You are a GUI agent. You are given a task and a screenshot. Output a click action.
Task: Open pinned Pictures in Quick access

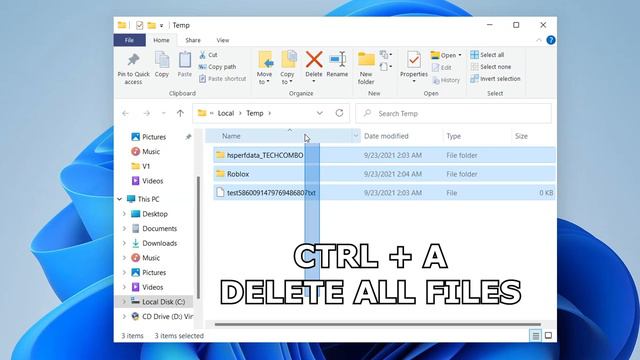pyautogui.click(x=154, y=137)
